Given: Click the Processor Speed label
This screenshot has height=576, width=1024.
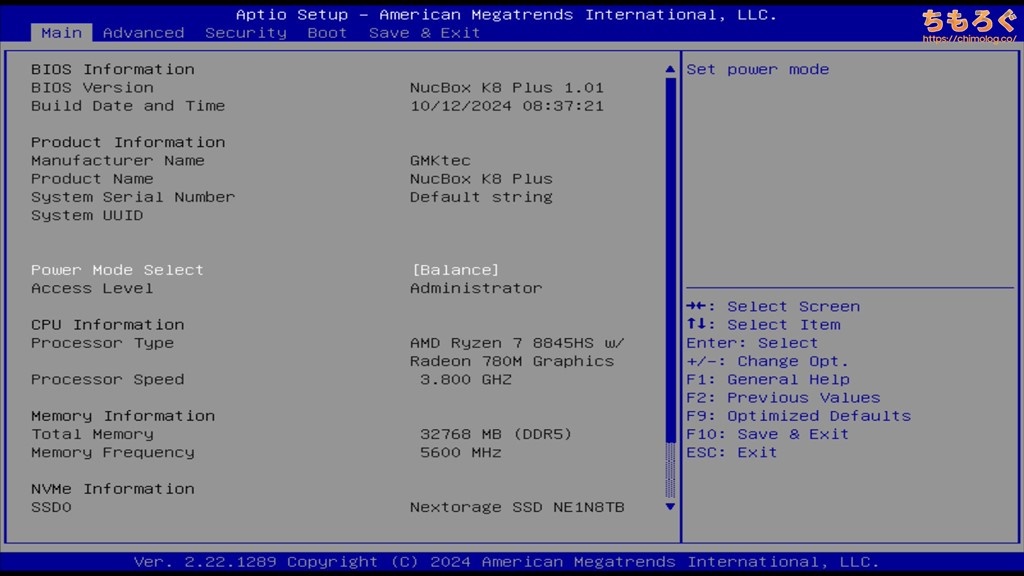Looking at the screenshot, I should (108, 379).
